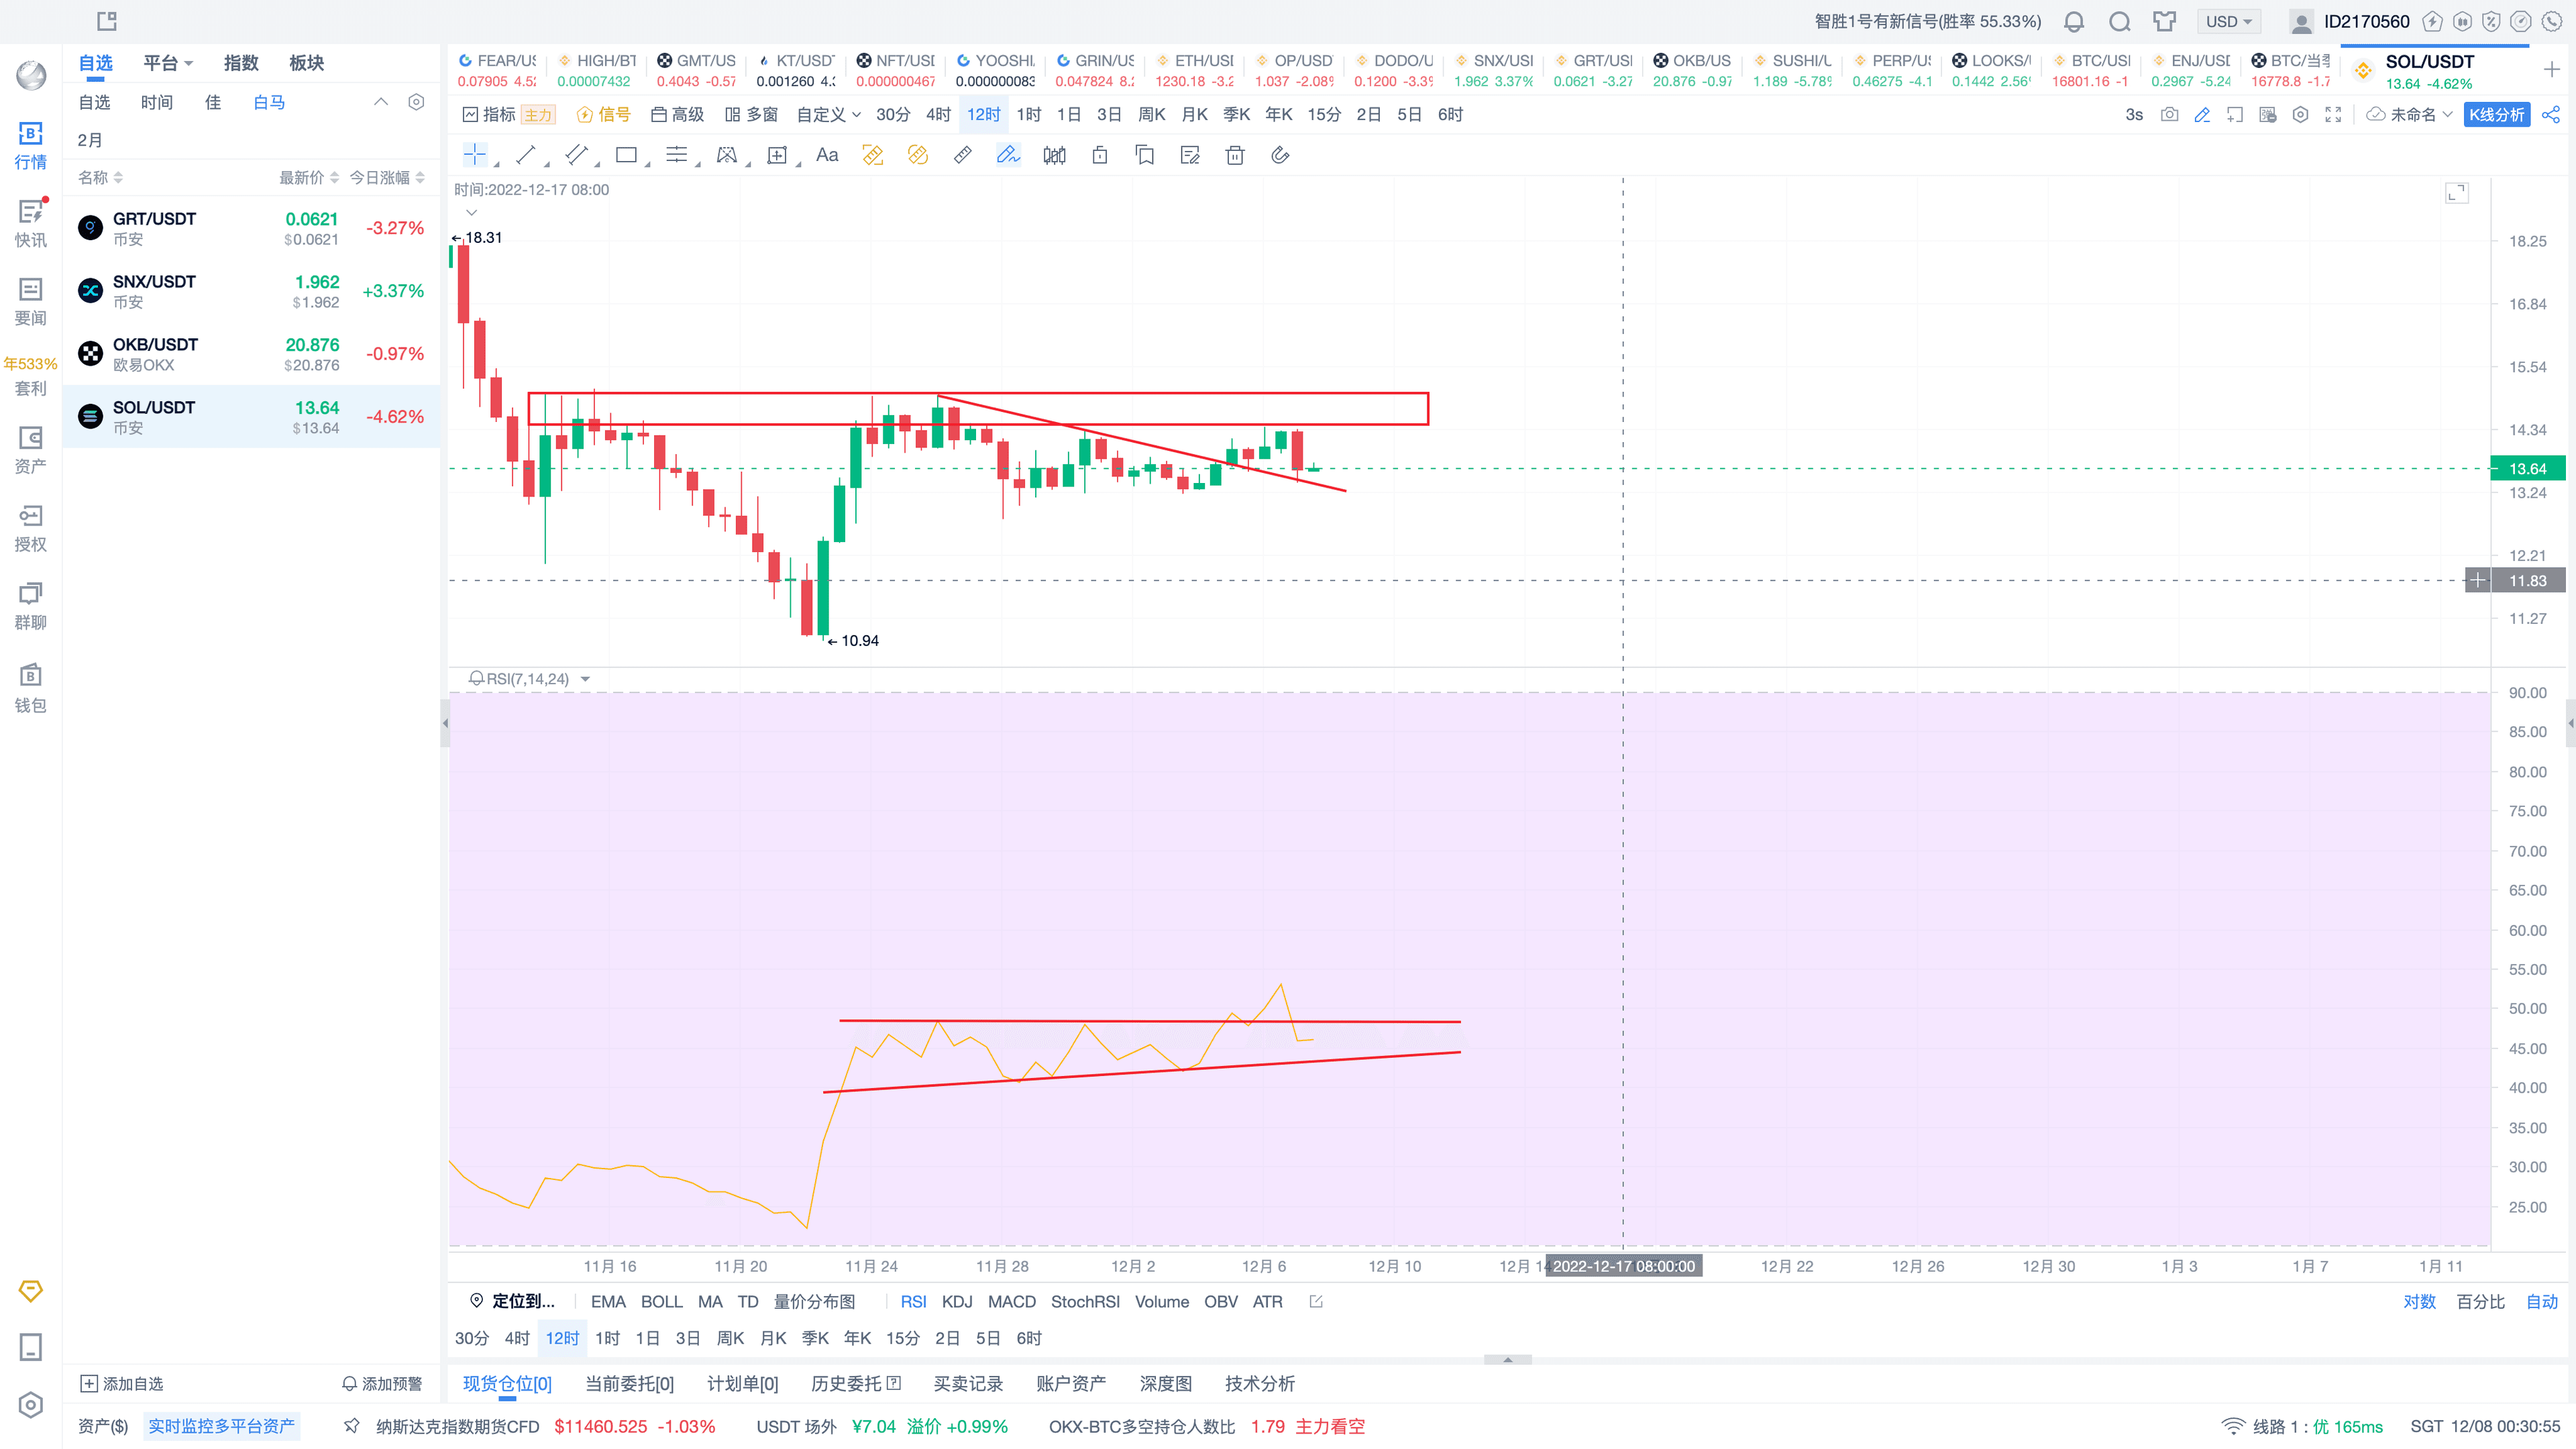Sort watchlist by 今日涨幅 column
Screen dimensions: 2576x1449
click(387, 177)
